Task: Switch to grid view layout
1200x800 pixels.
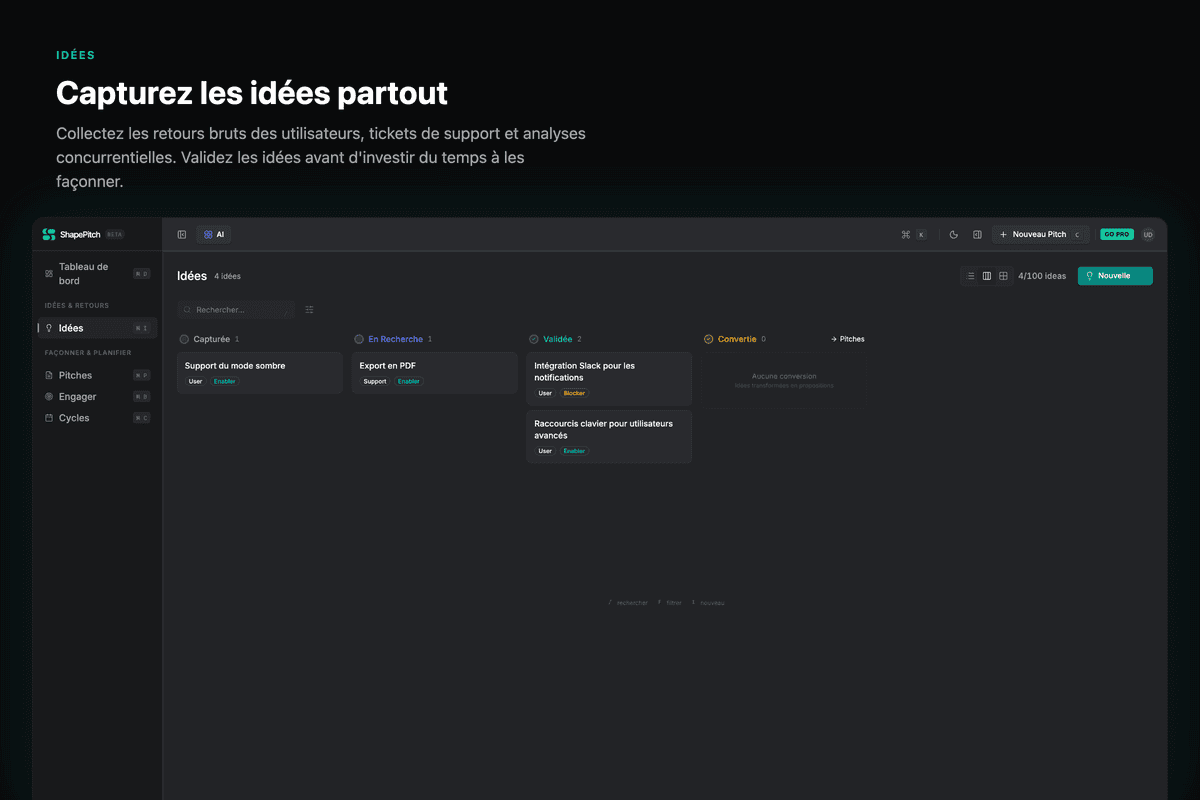Action: pyautogui.click(x=1003, y=276)
